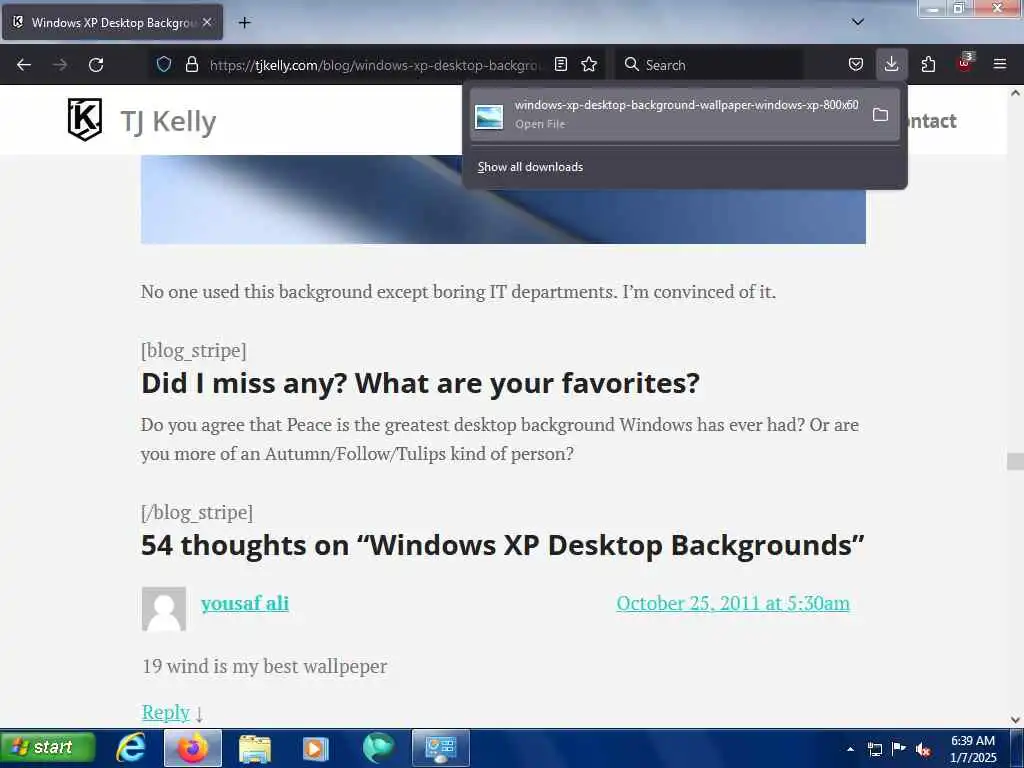The image size is (1024, 768).
Task: Click the [/blog_stripe] closing text
Action: click(197, 512)
